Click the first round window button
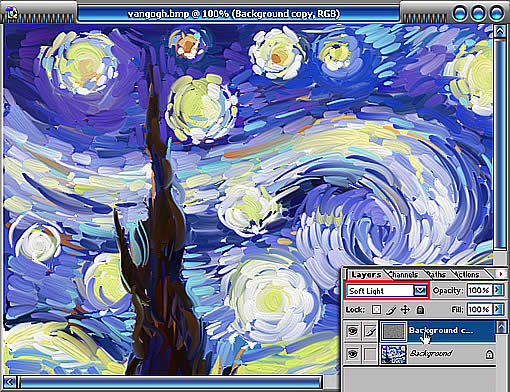 (x=460, y=13)
